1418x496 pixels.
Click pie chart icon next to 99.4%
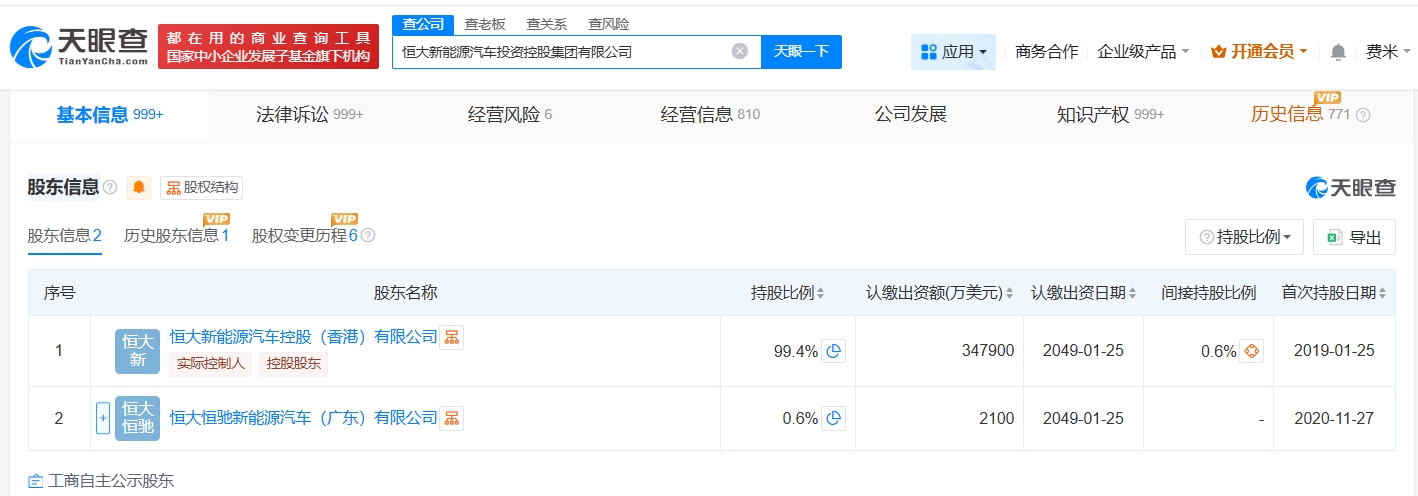(833, 351)
